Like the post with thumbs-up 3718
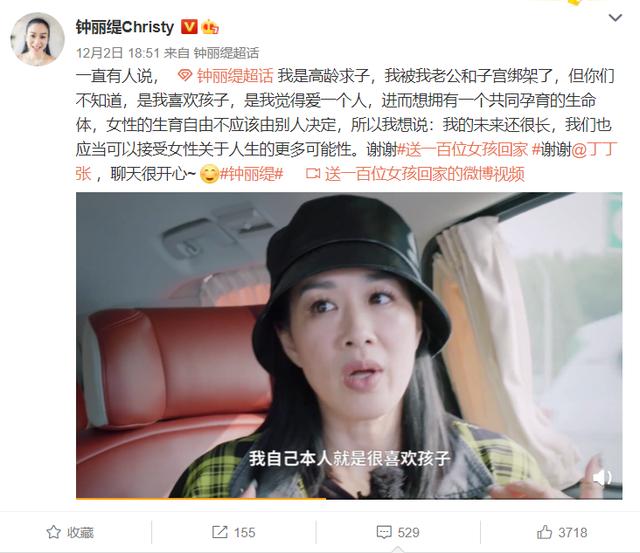This screenshot has height=553, width=640. [x=562, y=532]
